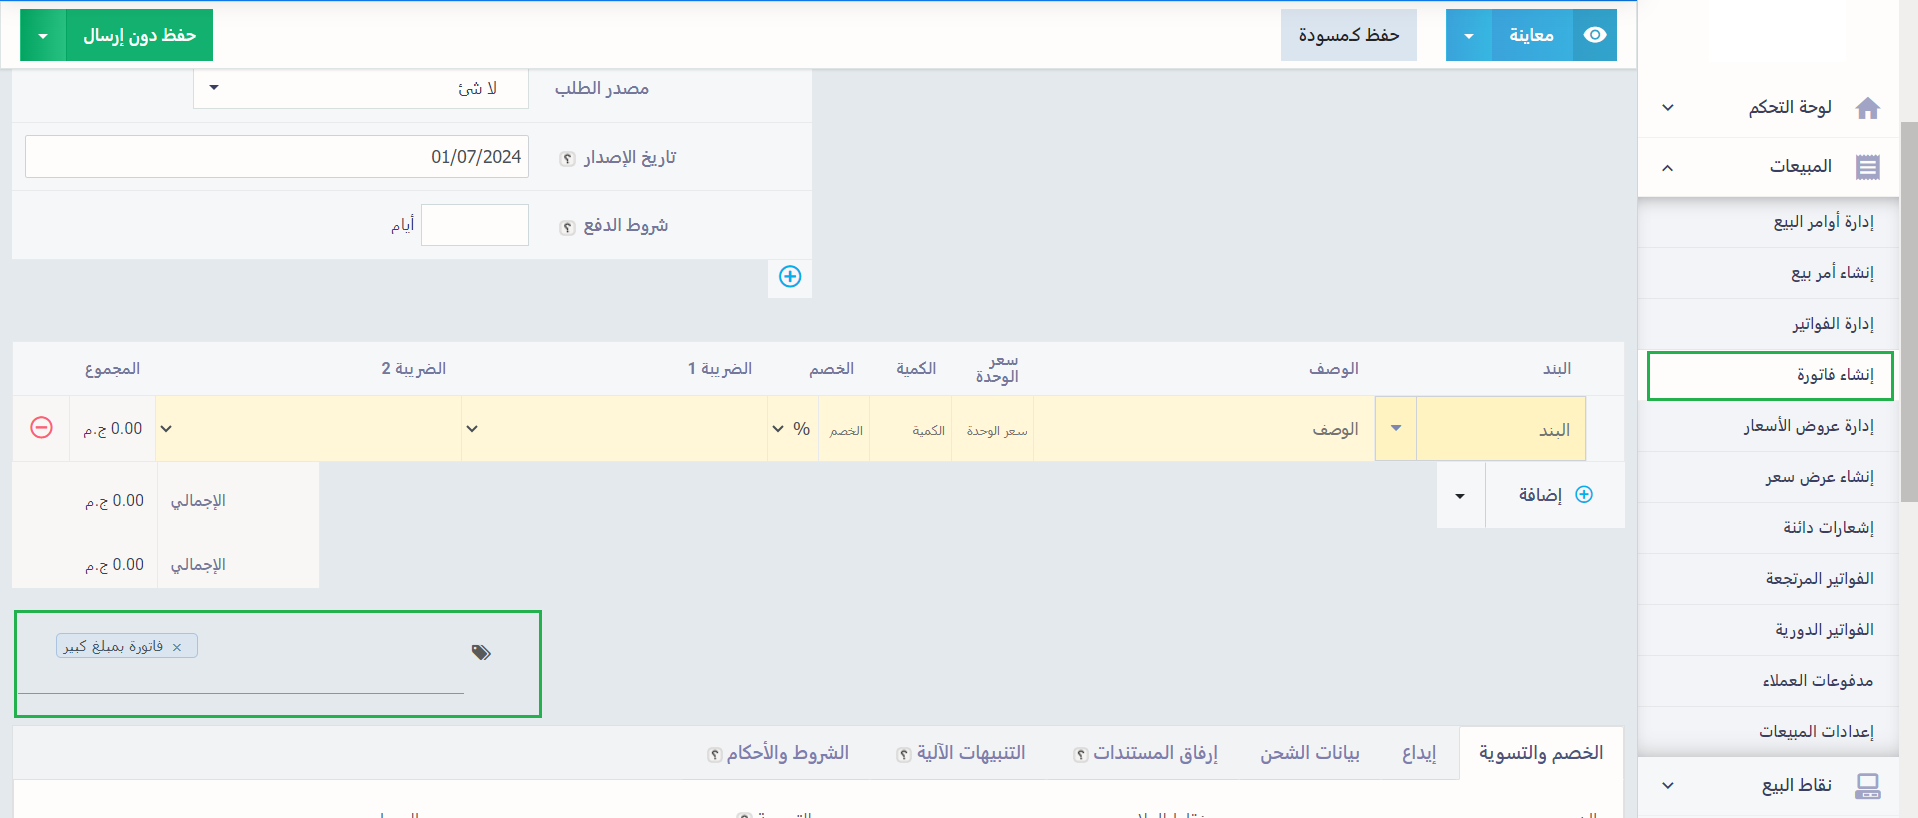Click the حفظ كمسودة button
1918x818 pixels.
pos(1348,36)
